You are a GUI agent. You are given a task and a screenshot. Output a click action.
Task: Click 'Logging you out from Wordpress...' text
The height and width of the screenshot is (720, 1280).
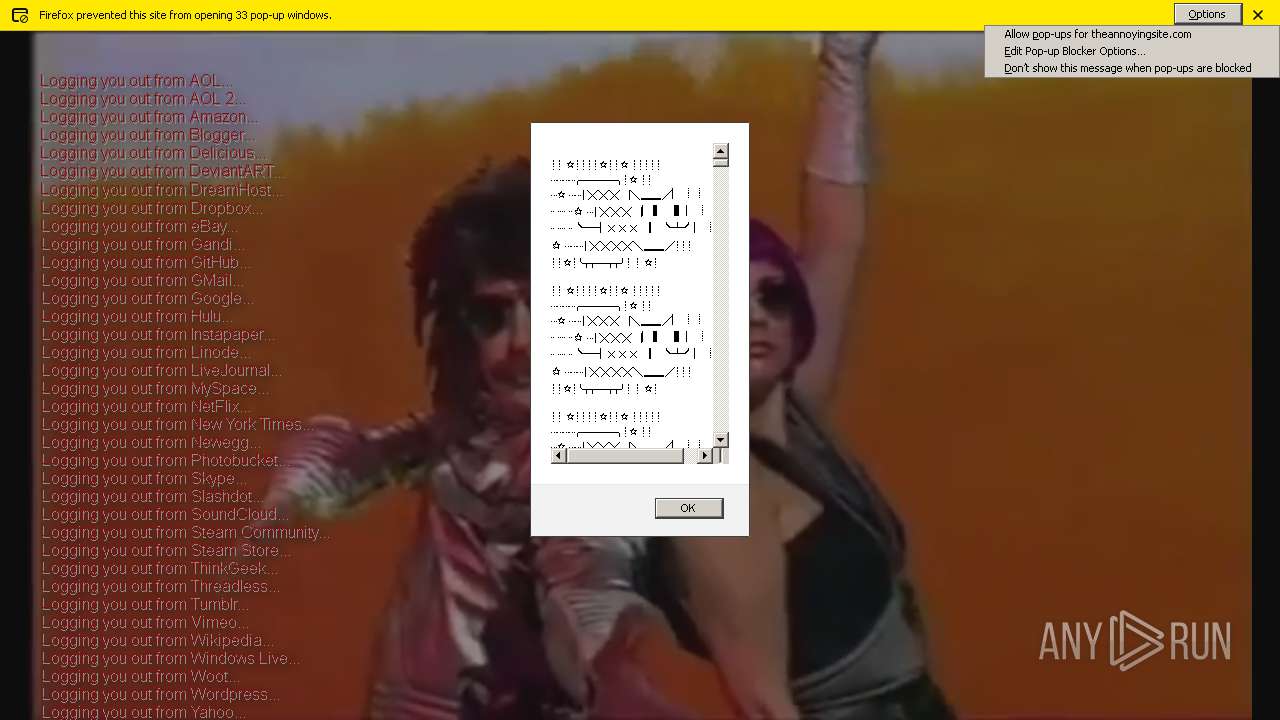160,694
